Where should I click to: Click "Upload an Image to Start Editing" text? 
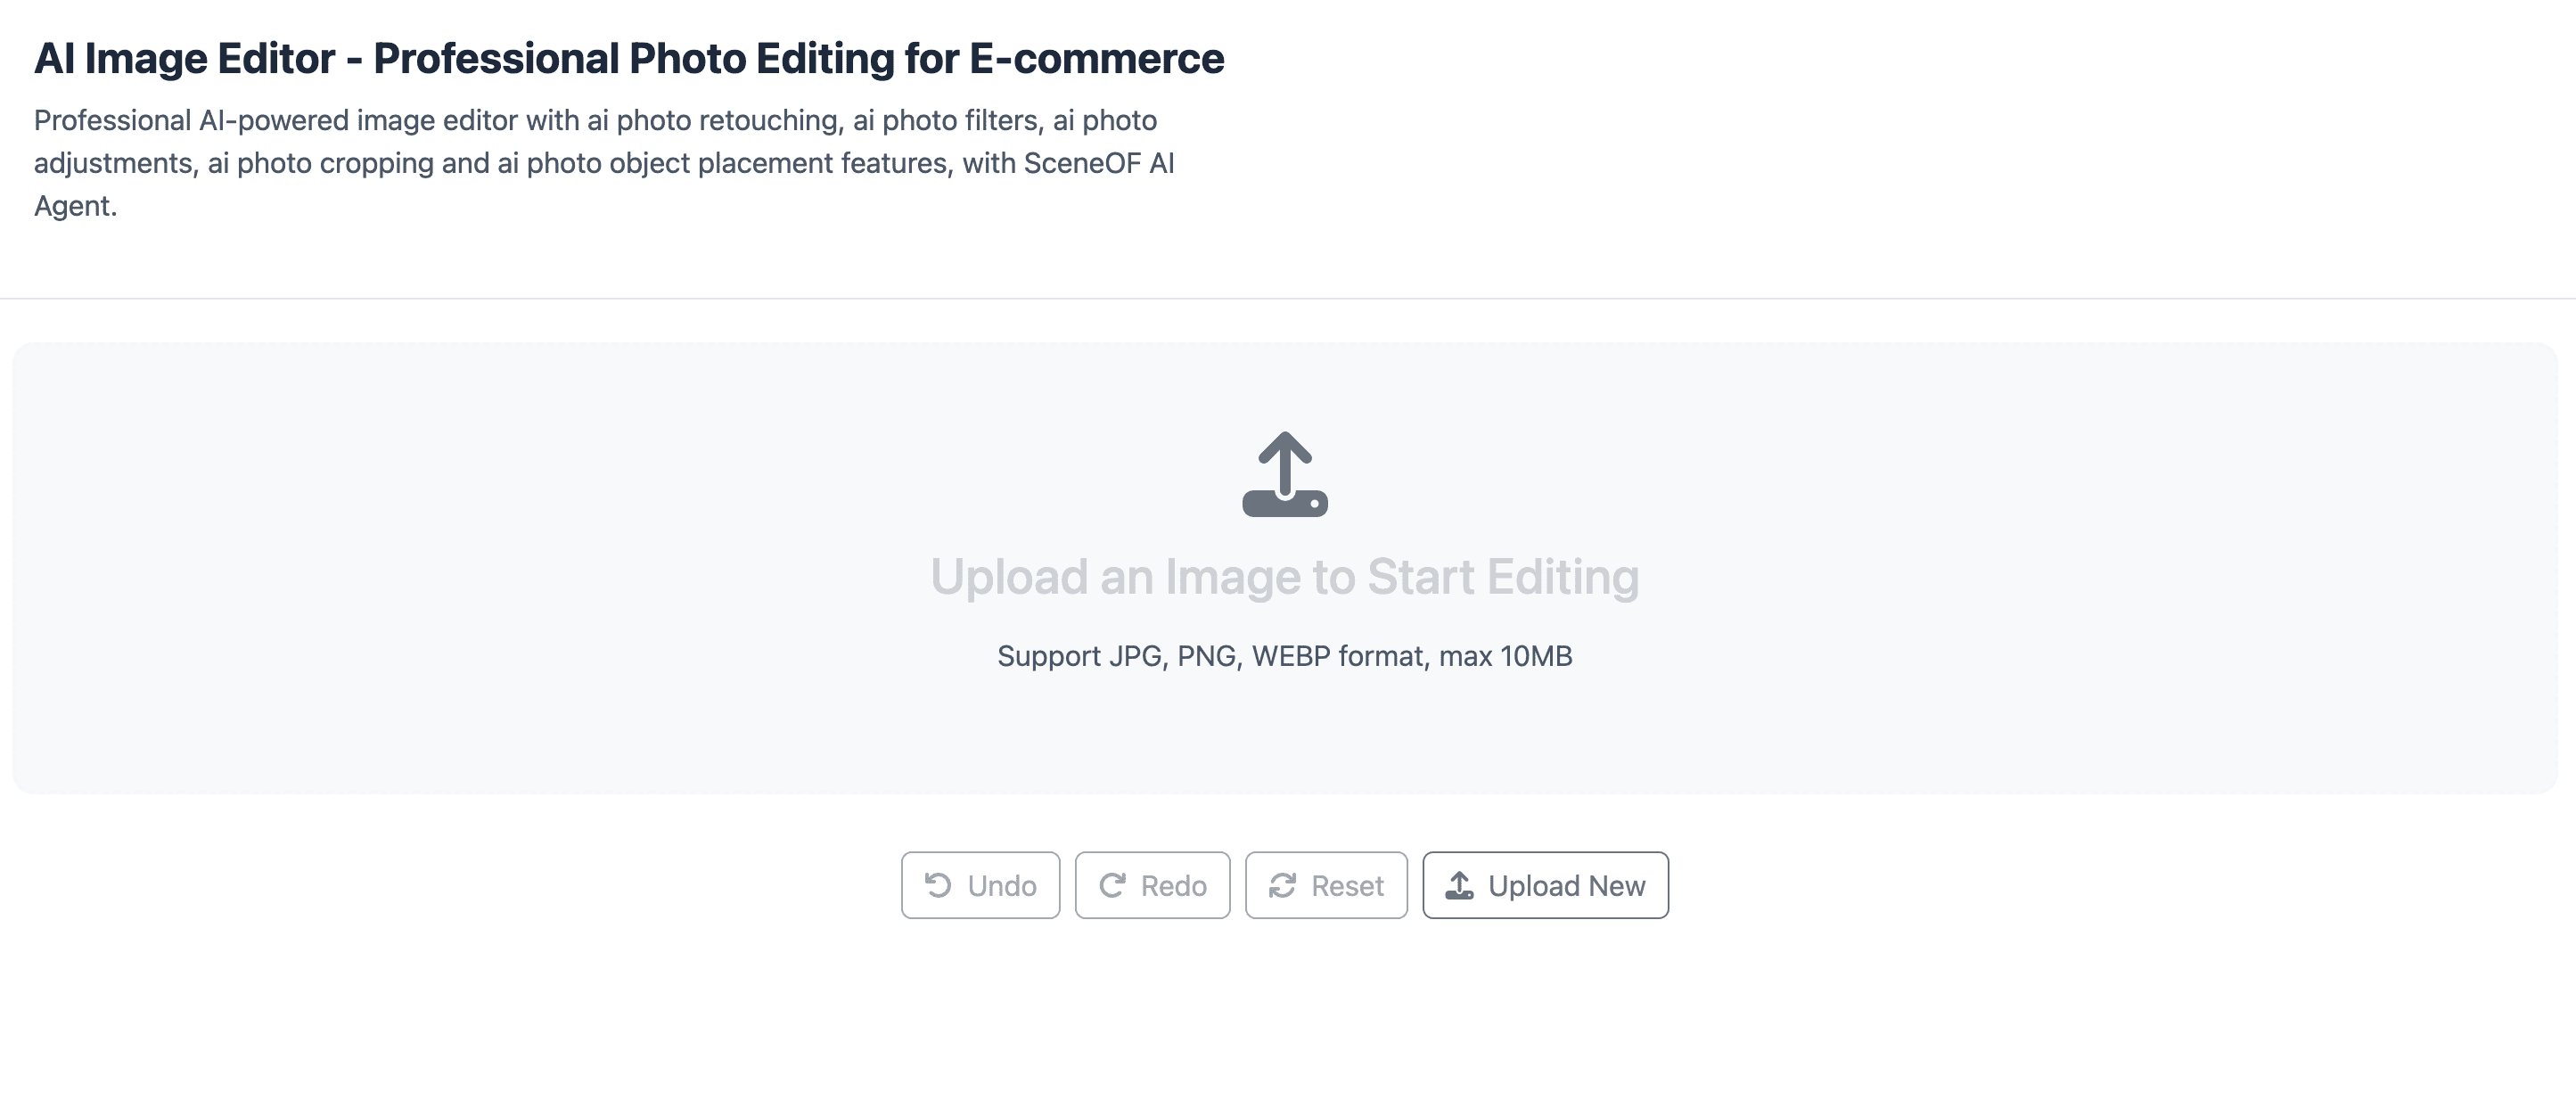coord(1284,577)
